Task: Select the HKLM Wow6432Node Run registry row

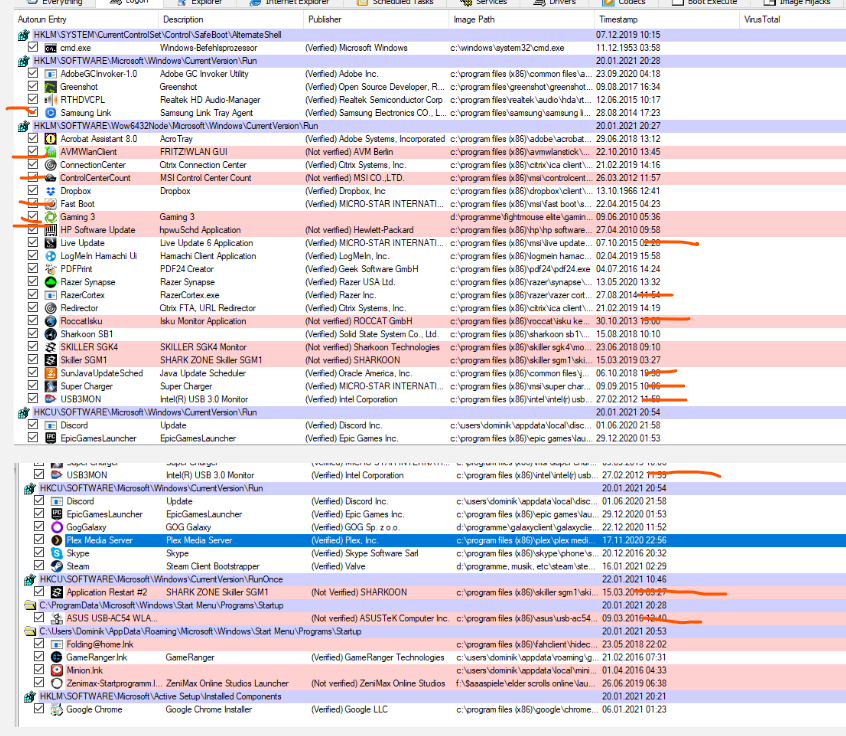Action: pos(430,126)
